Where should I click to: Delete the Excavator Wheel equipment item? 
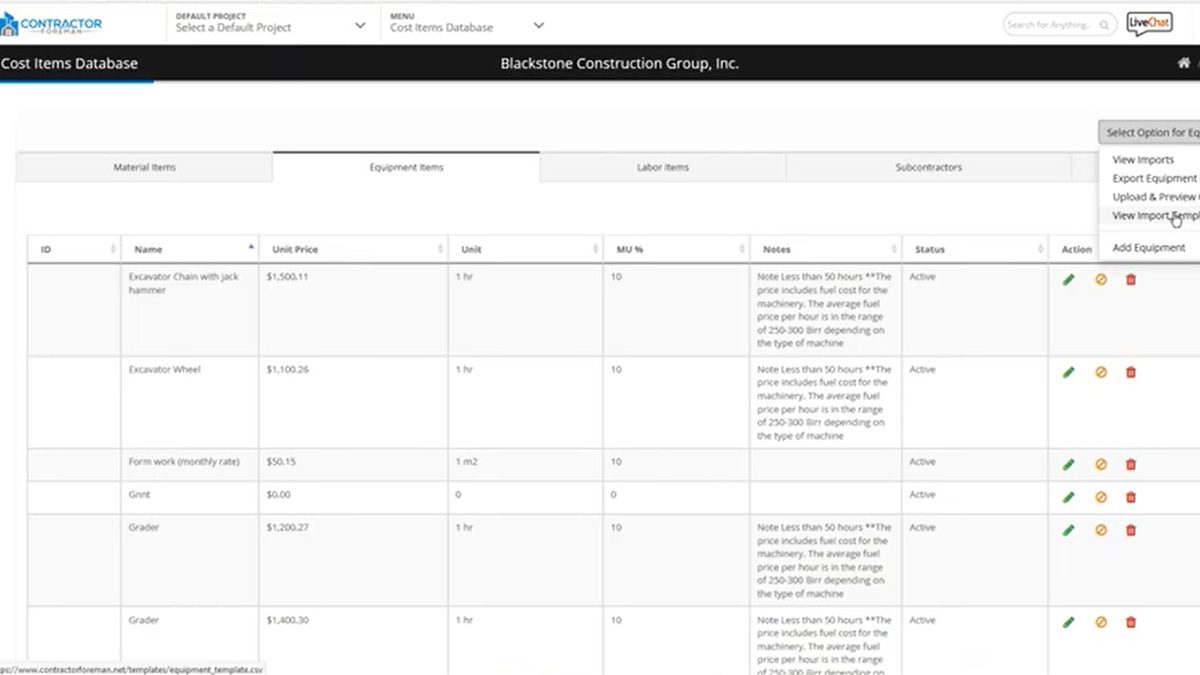pos(1130,372)
